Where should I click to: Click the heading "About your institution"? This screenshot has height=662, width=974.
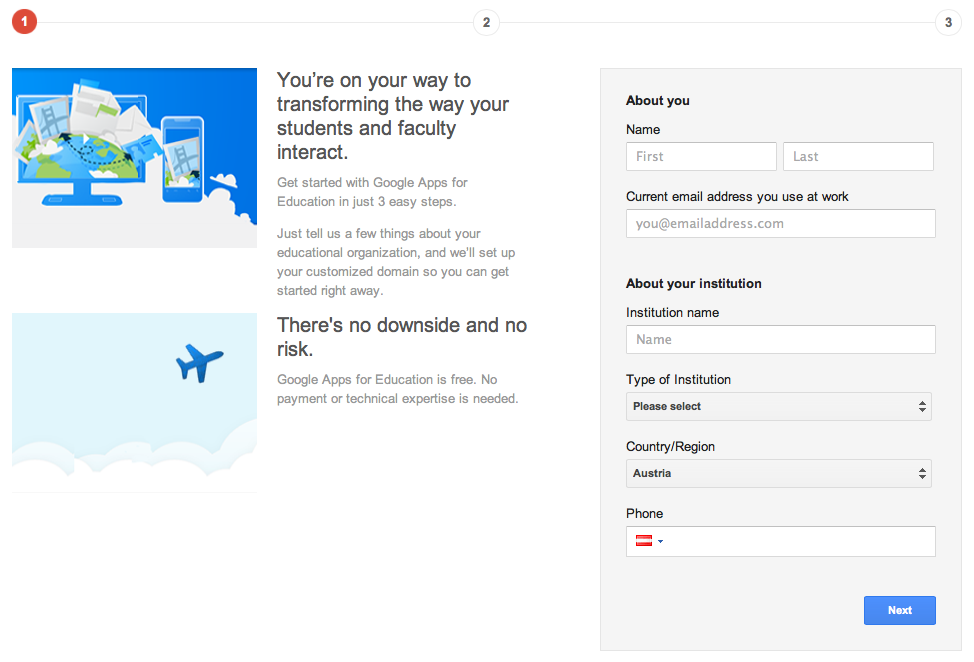pos(694,284)
